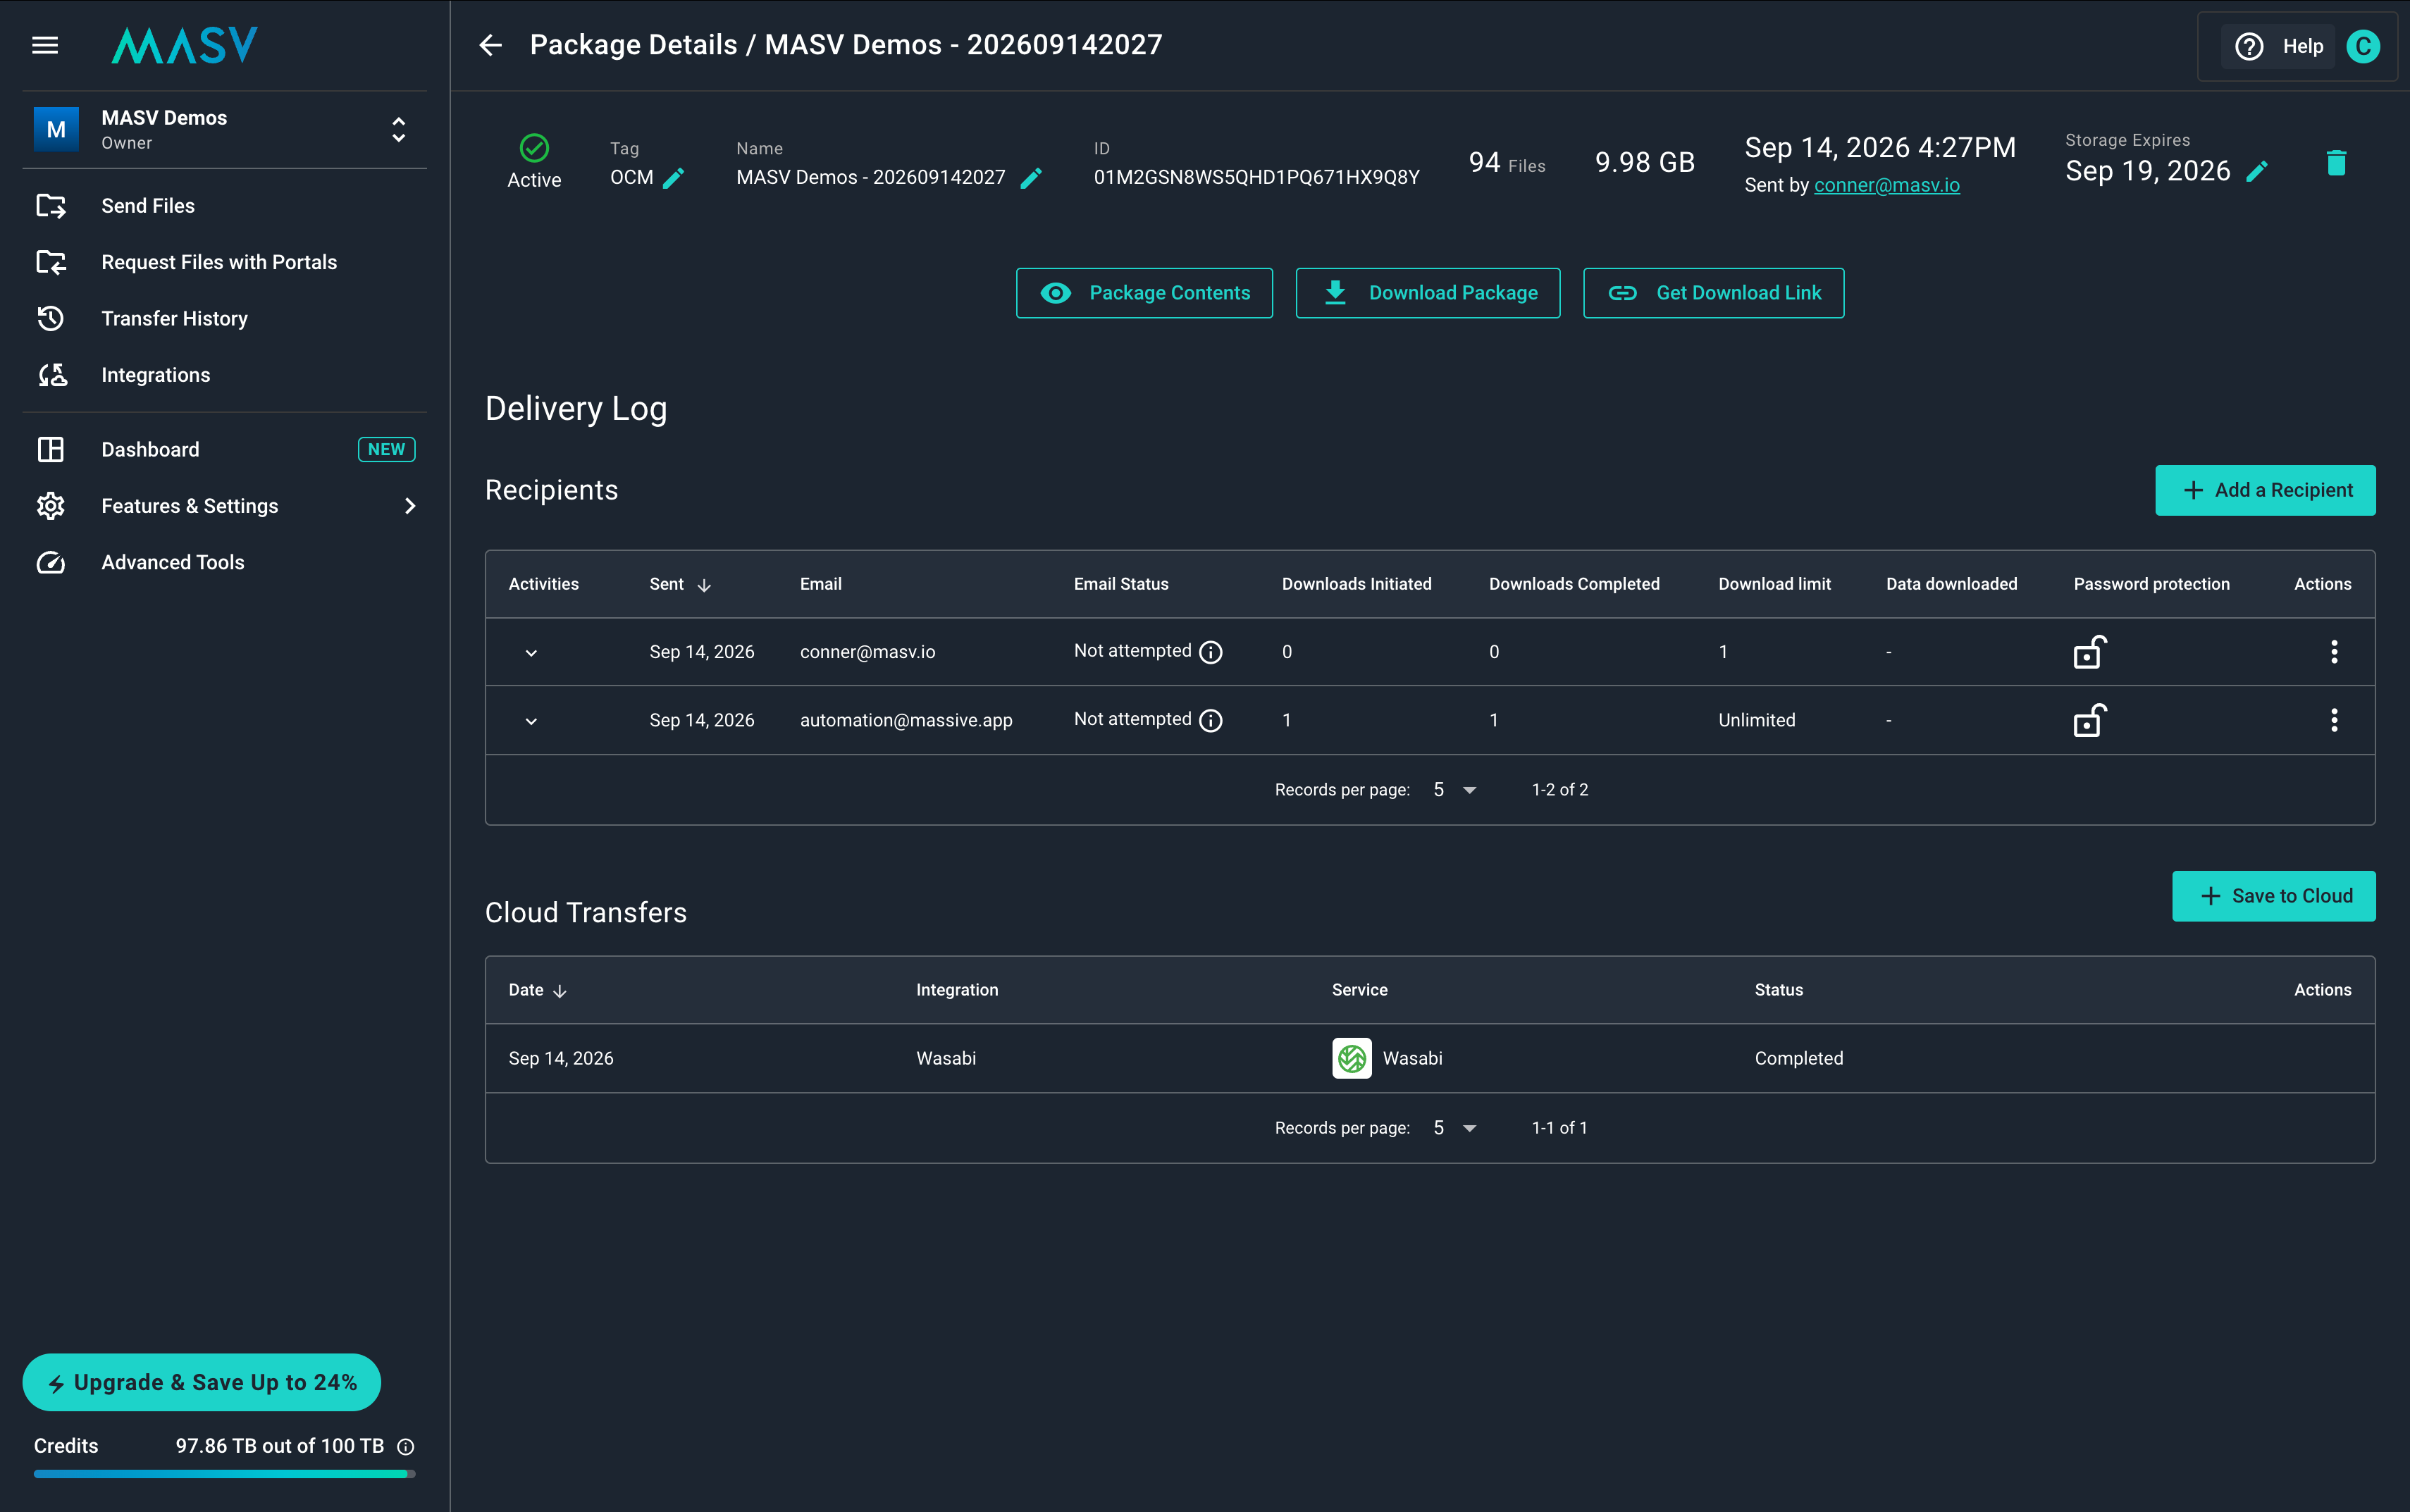Click the password lock for conner@masv.io
The width and height of the screenshot is (2410, 1512).
click(2090, 652)
